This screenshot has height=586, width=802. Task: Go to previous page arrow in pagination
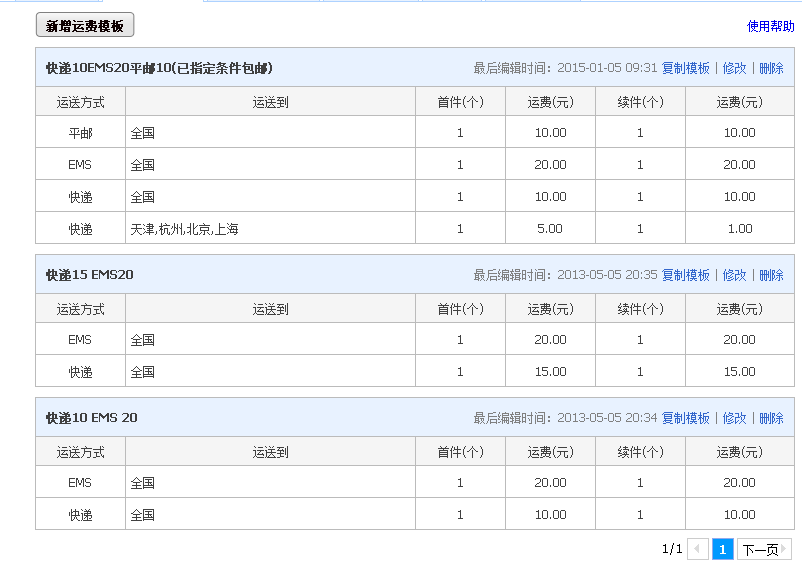pyautogui.click(x=698, y=549)
